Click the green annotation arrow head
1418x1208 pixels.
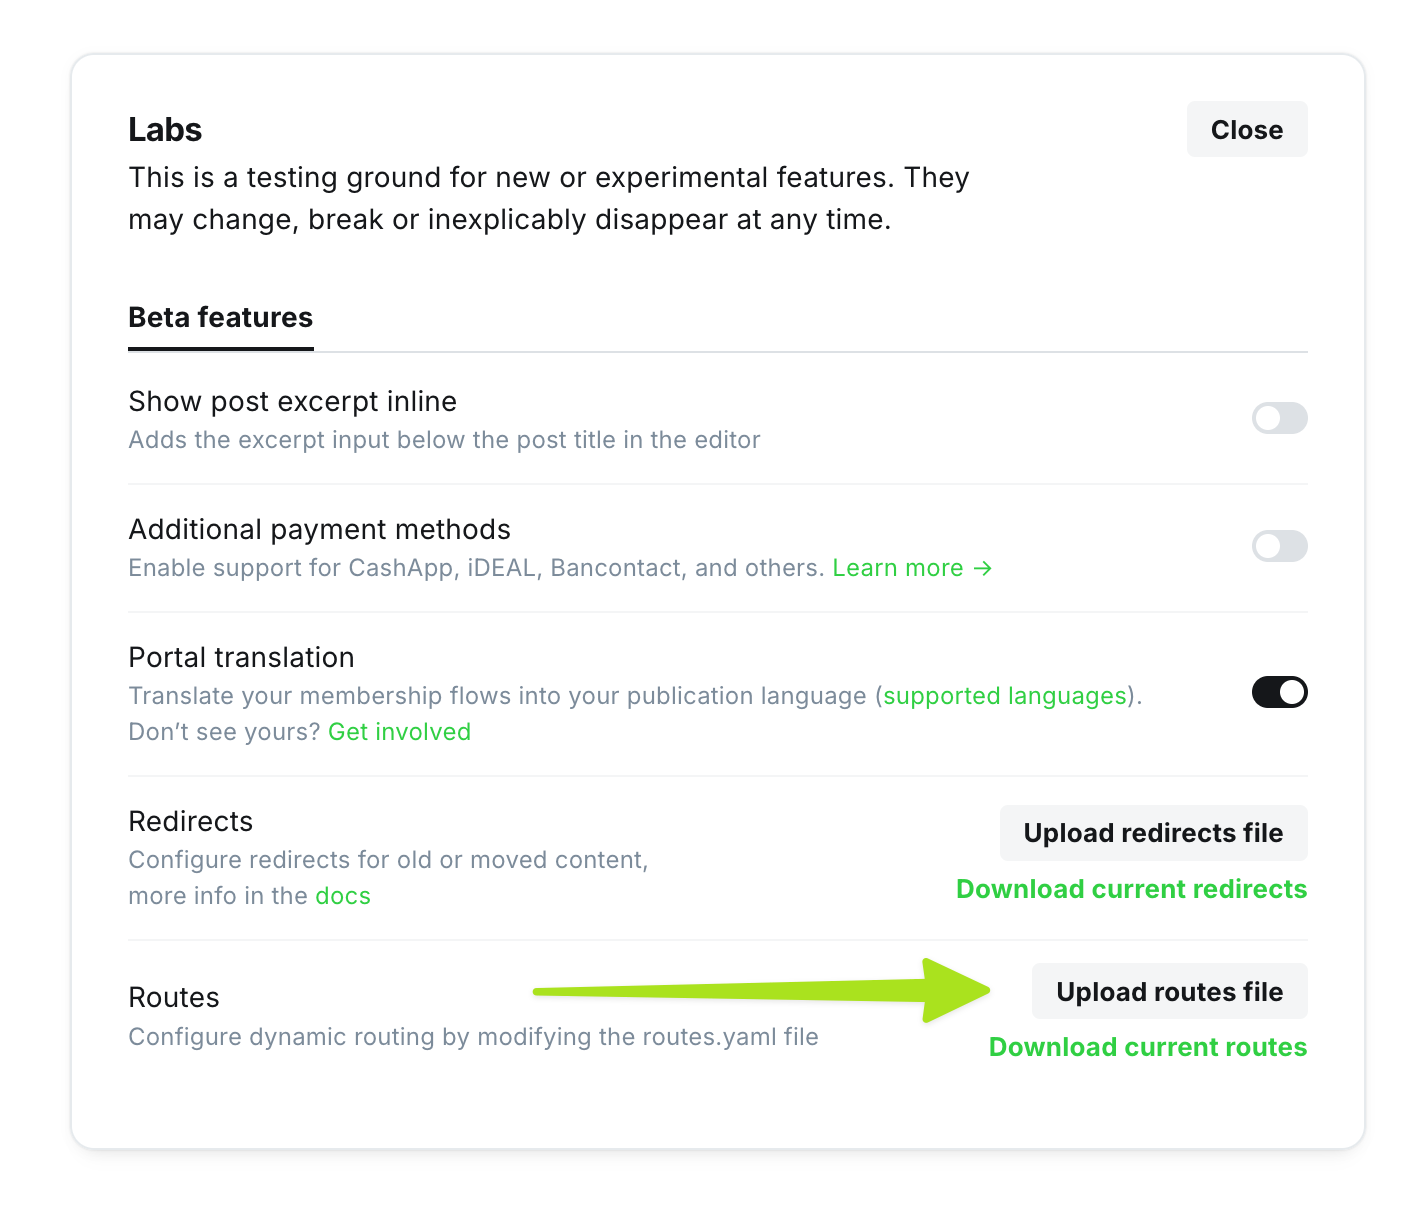953,991
